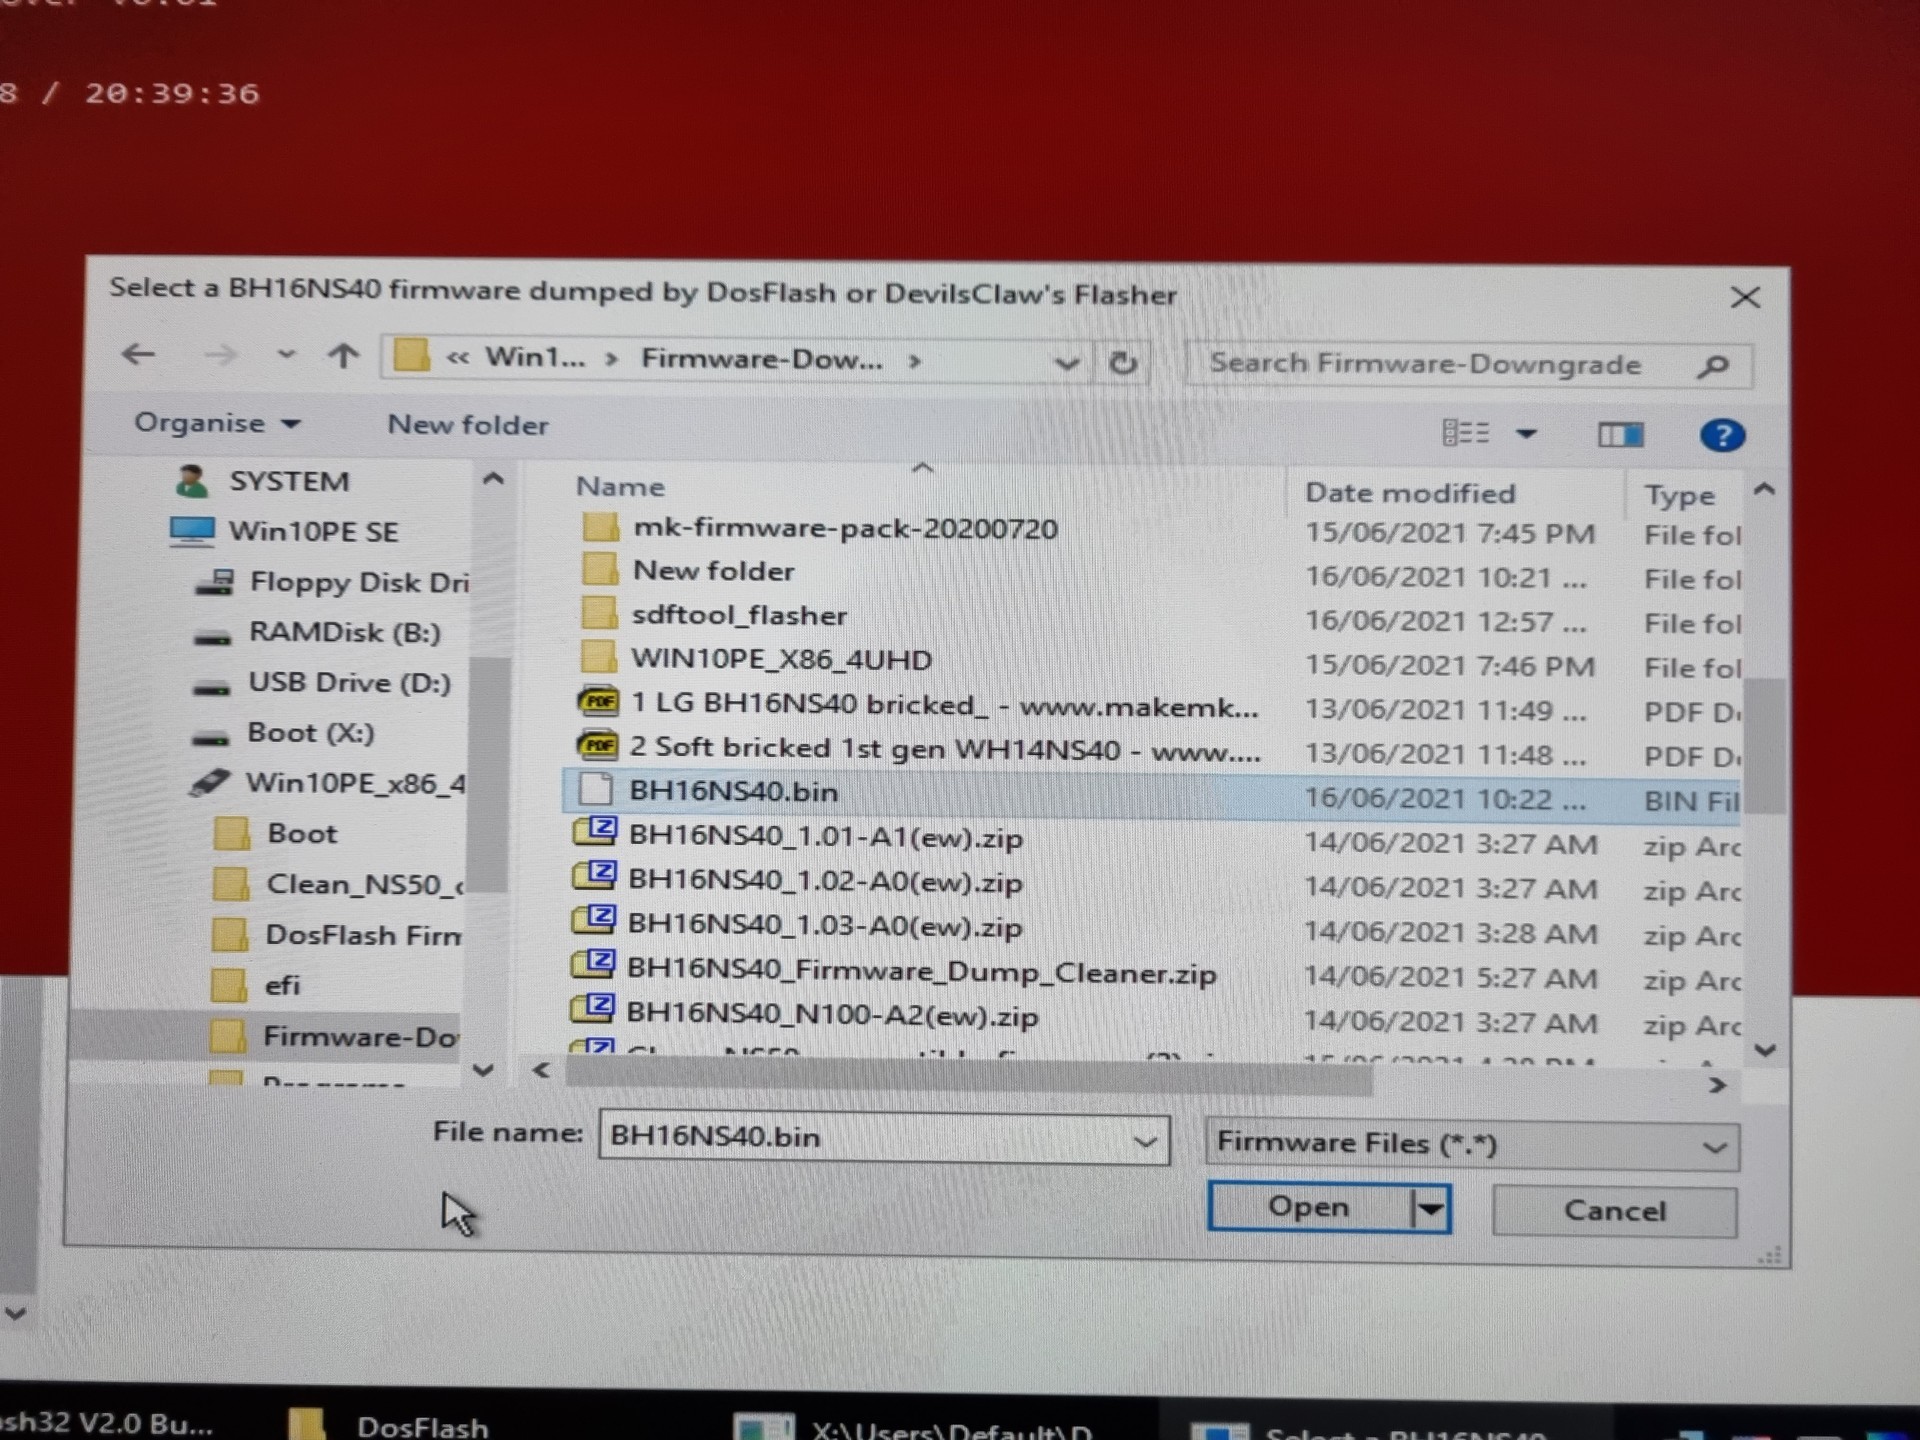1920x1440 pixels.
Task: Toggle the preview pane icon
Action: pos(1620,434)
